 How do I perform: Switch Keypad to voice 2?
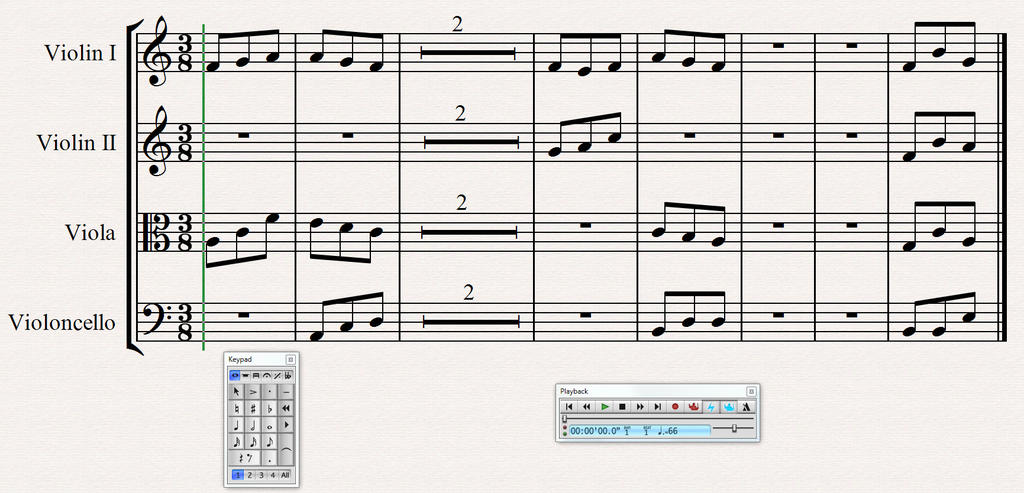pos(248,475)
